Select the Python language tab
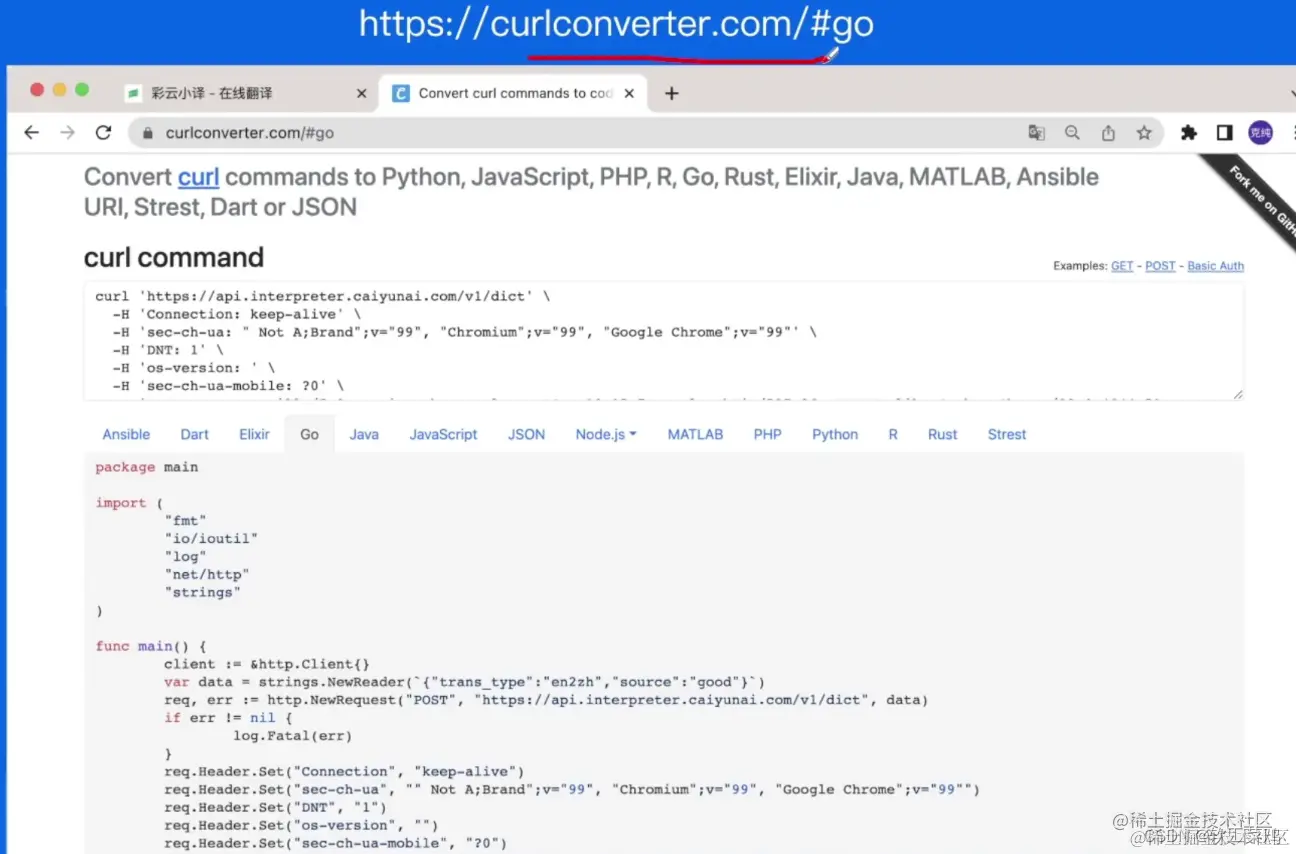 click(x=835, y=434)
